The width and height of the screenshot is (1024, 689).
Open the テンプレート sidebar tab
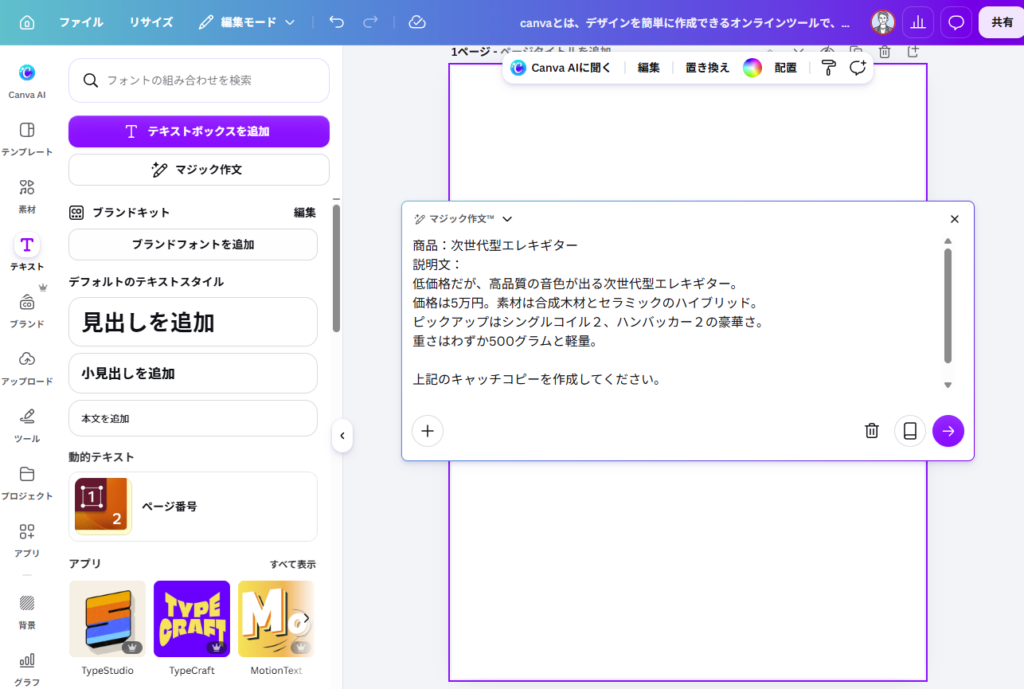27,138
